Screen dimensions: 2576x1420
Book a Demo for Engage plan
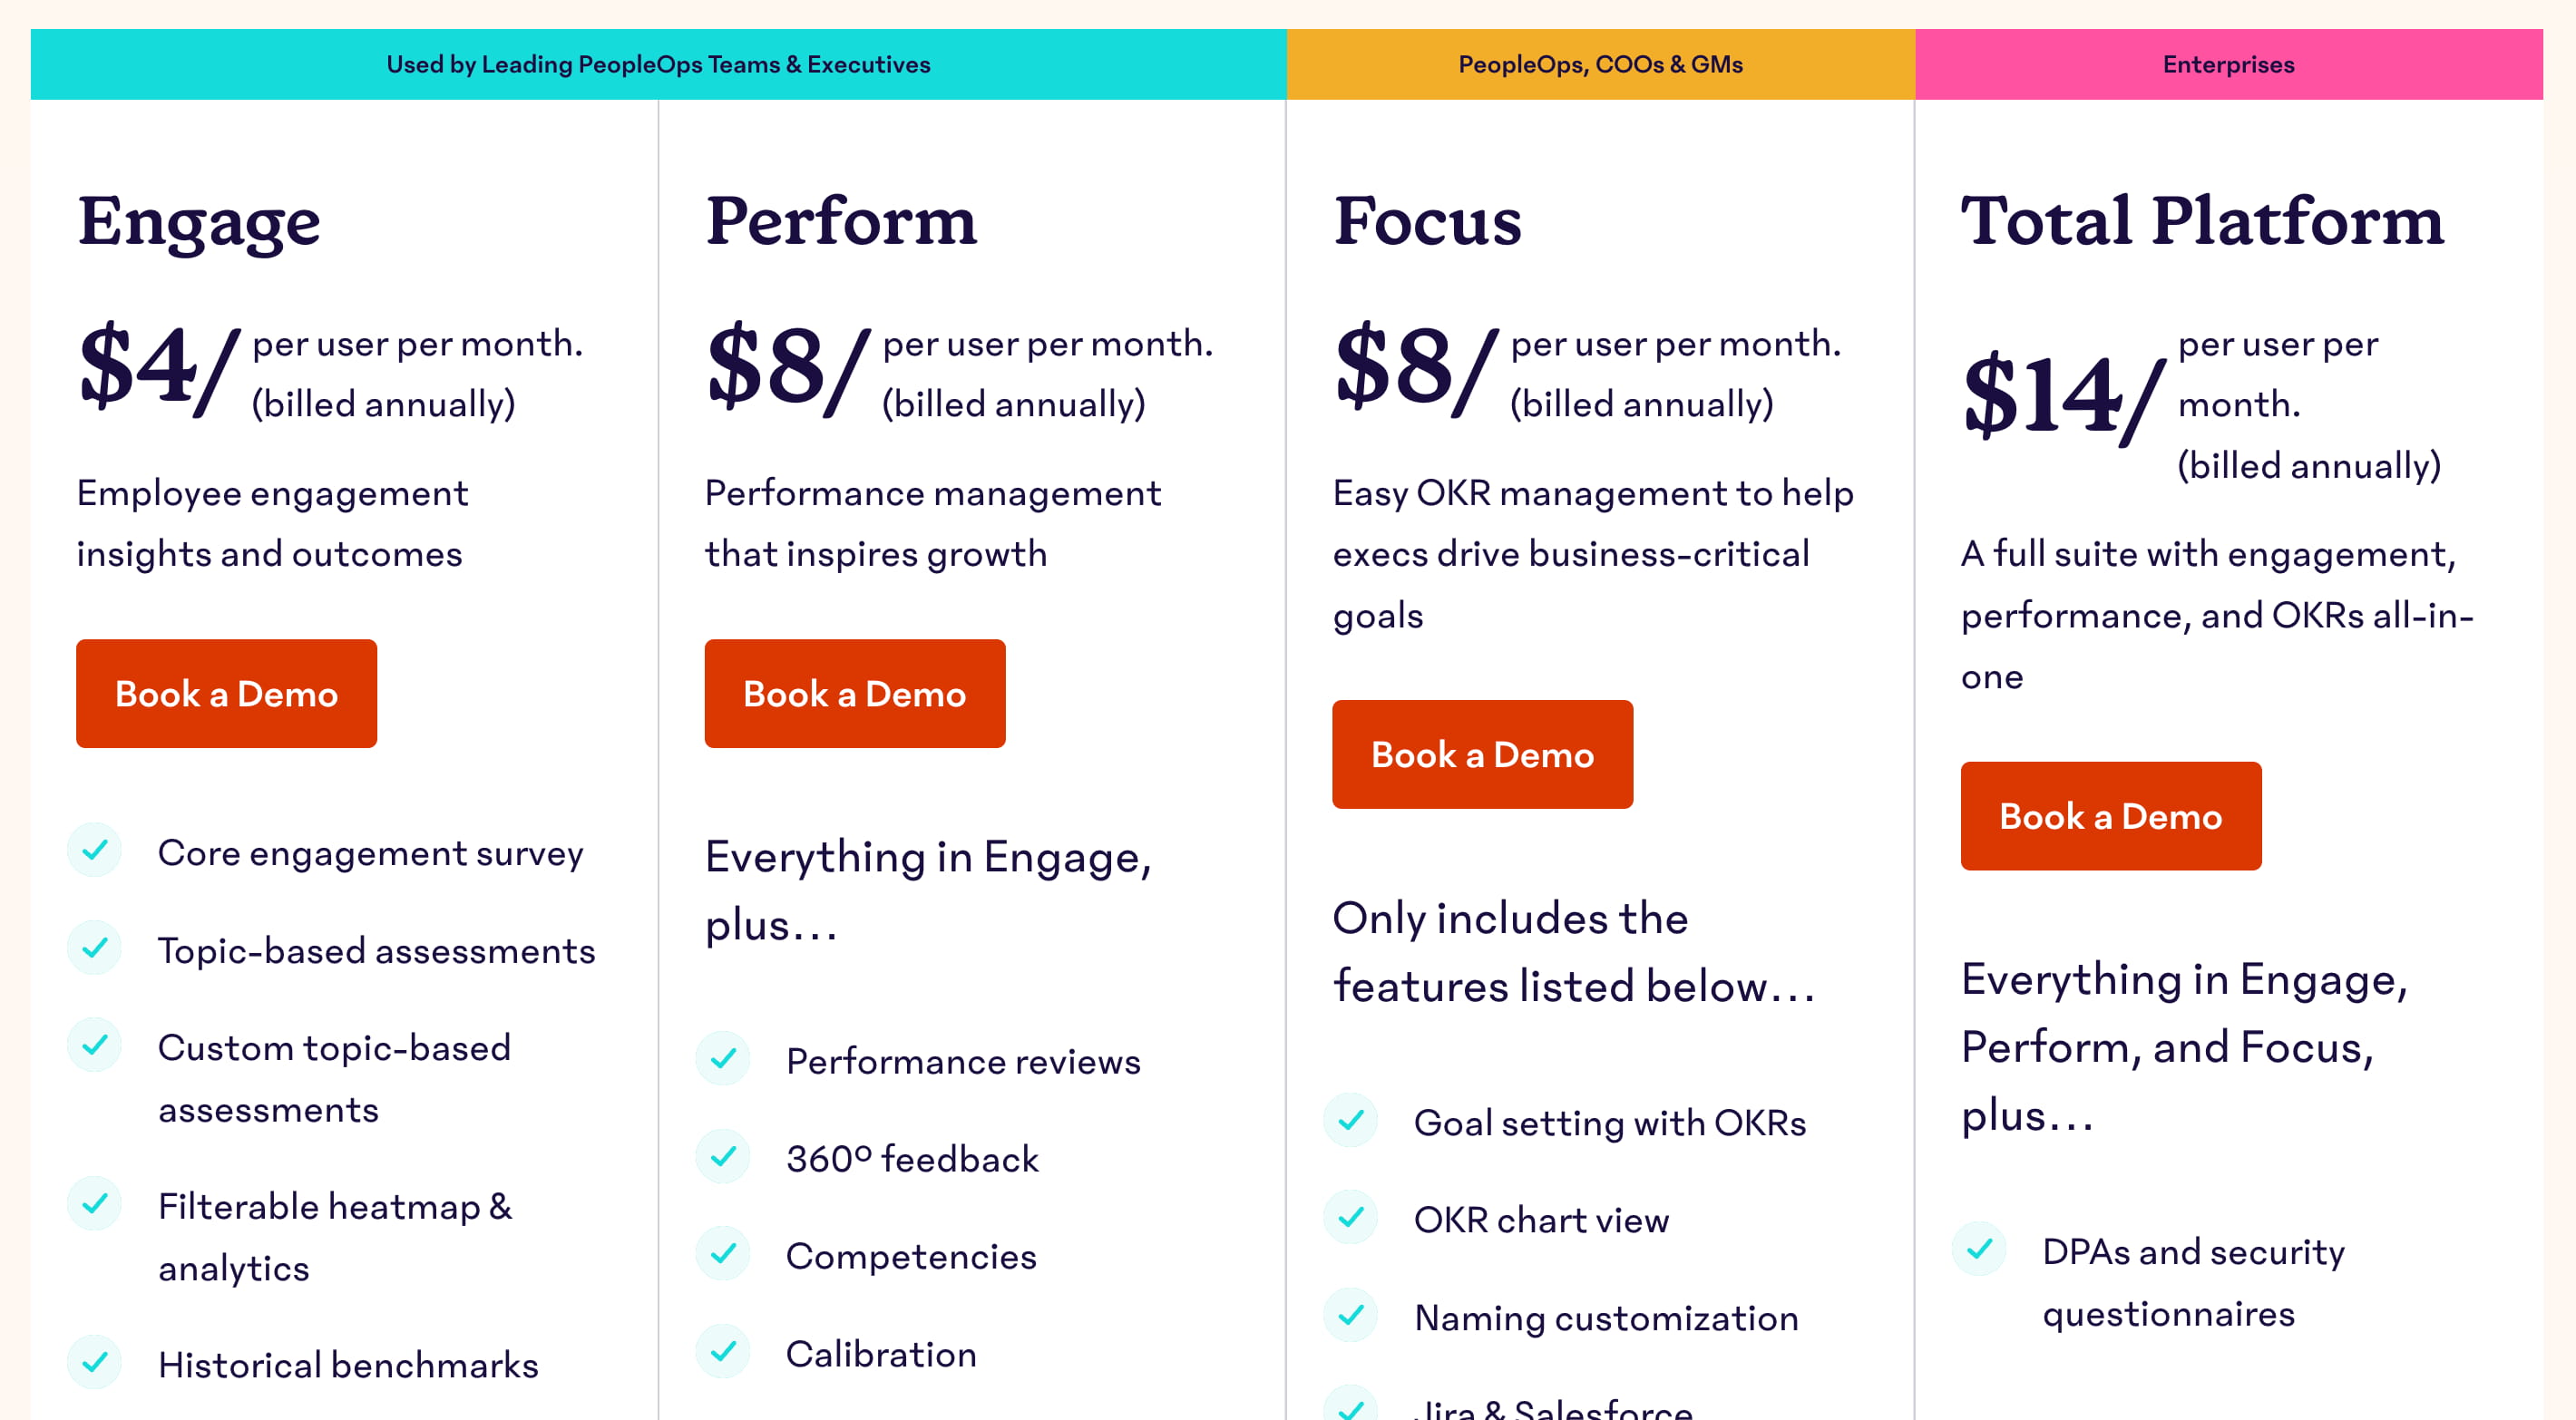coord(226,694)
